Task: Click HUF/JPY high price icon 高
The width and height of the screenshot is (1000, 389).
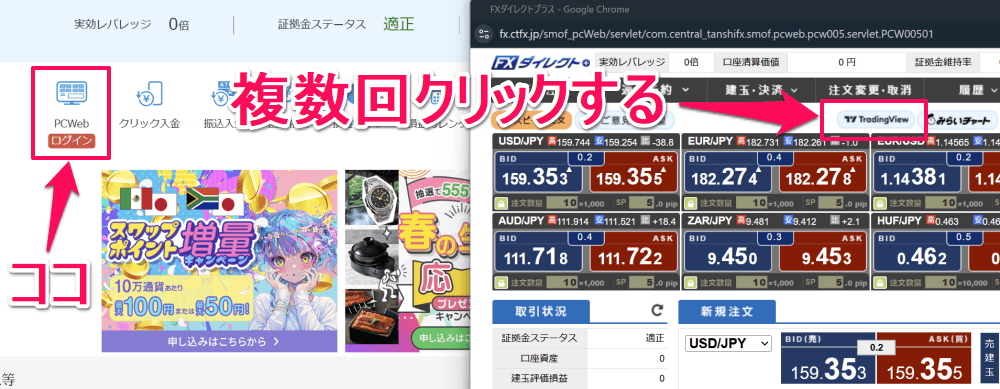Action: [931, 220]
